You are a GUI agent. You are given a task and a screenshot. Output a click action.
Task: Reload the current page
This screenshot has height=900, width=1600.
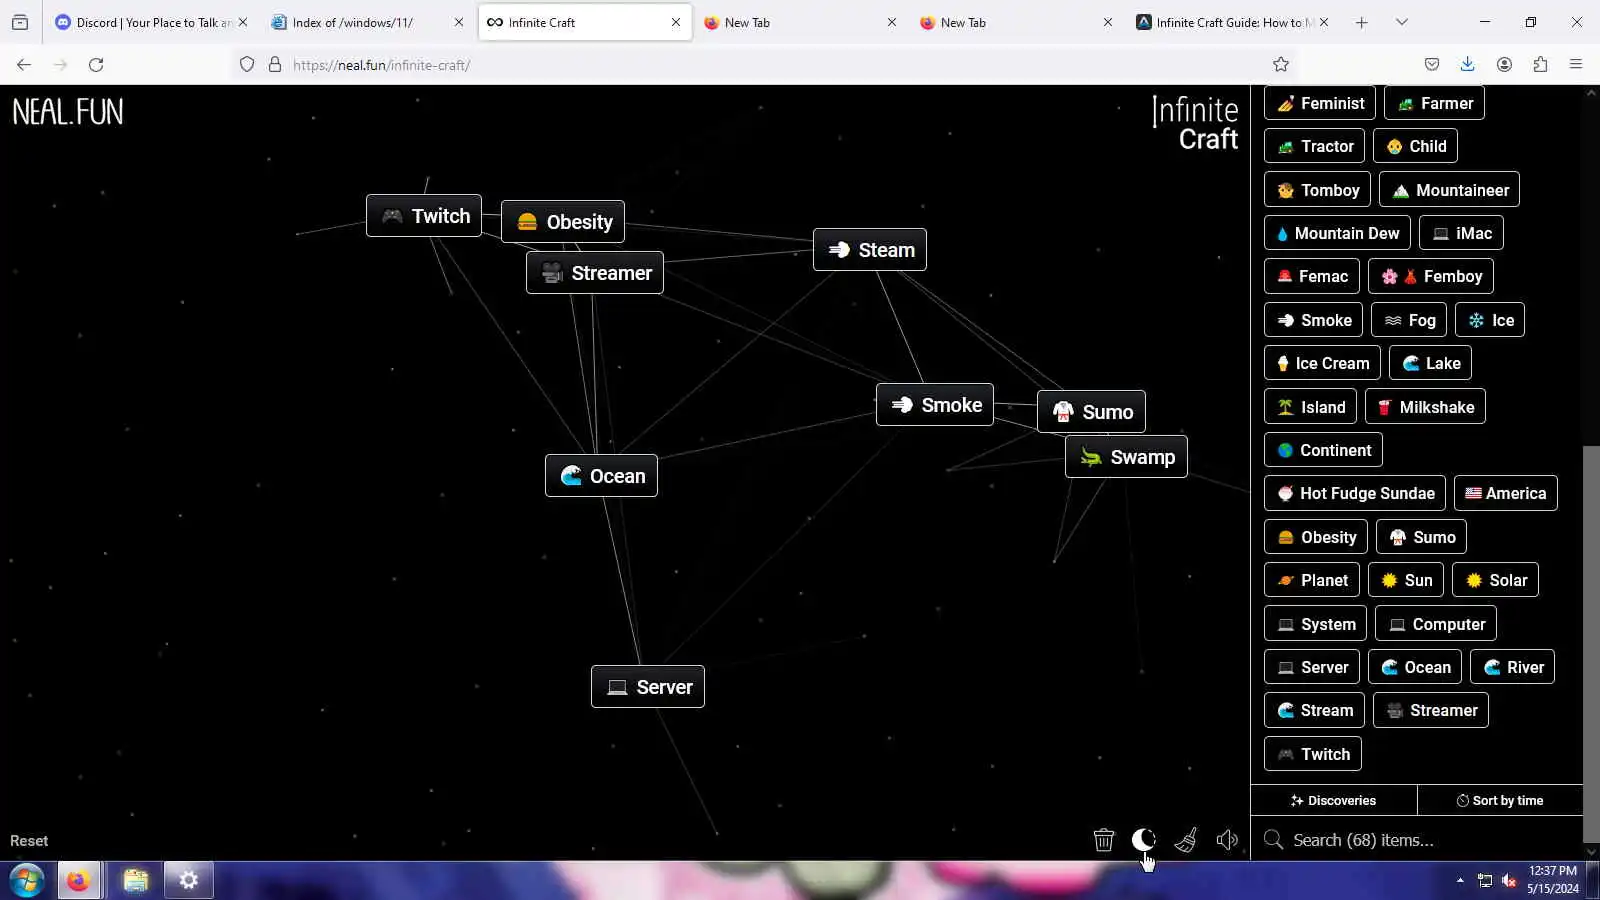[96, 65]
